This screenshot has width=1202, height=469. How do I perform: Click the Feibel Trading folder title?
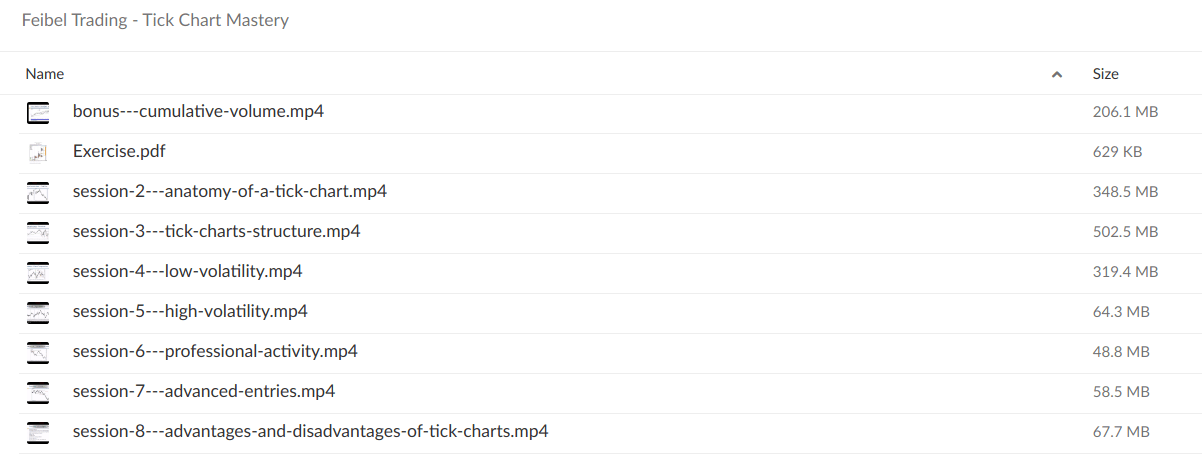[155, 20]
